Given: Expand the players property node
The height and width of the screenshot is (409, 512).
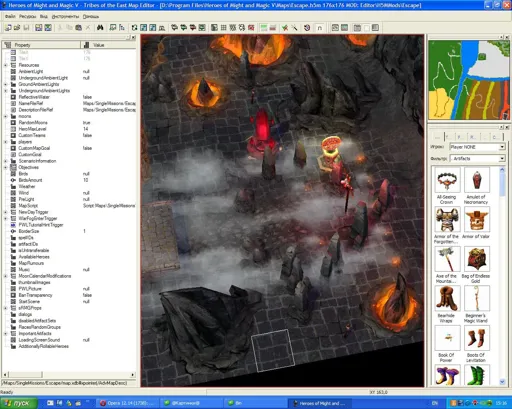Looking at the screenshot, I should pyautogui.click(x=6, y=142).
